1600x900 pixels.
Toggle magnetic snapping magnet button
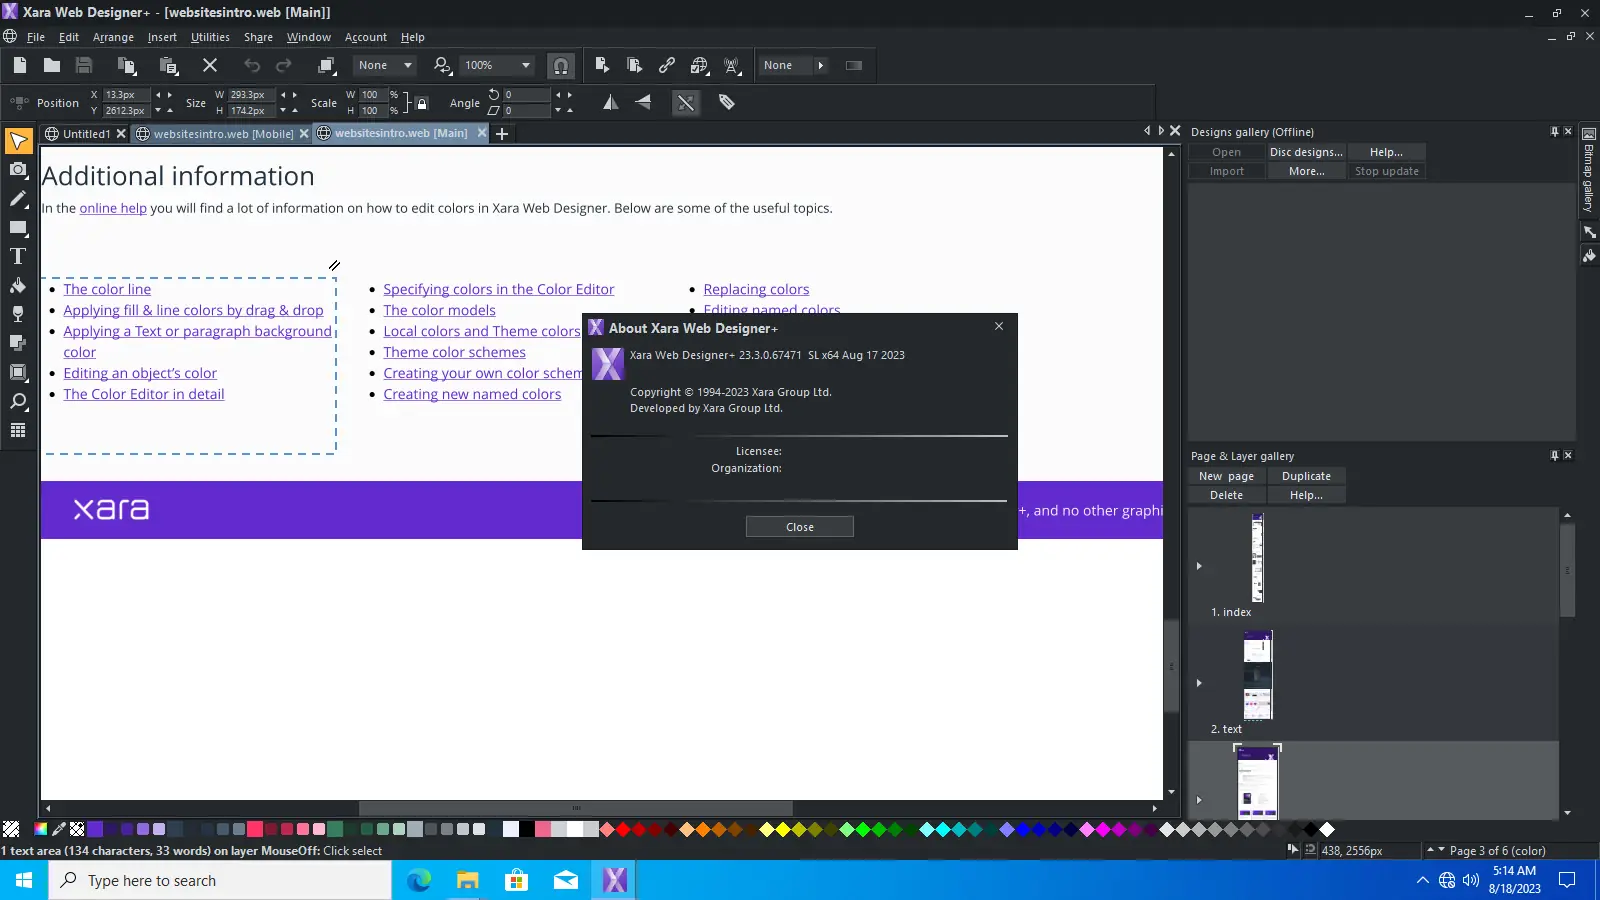[561, 66]
